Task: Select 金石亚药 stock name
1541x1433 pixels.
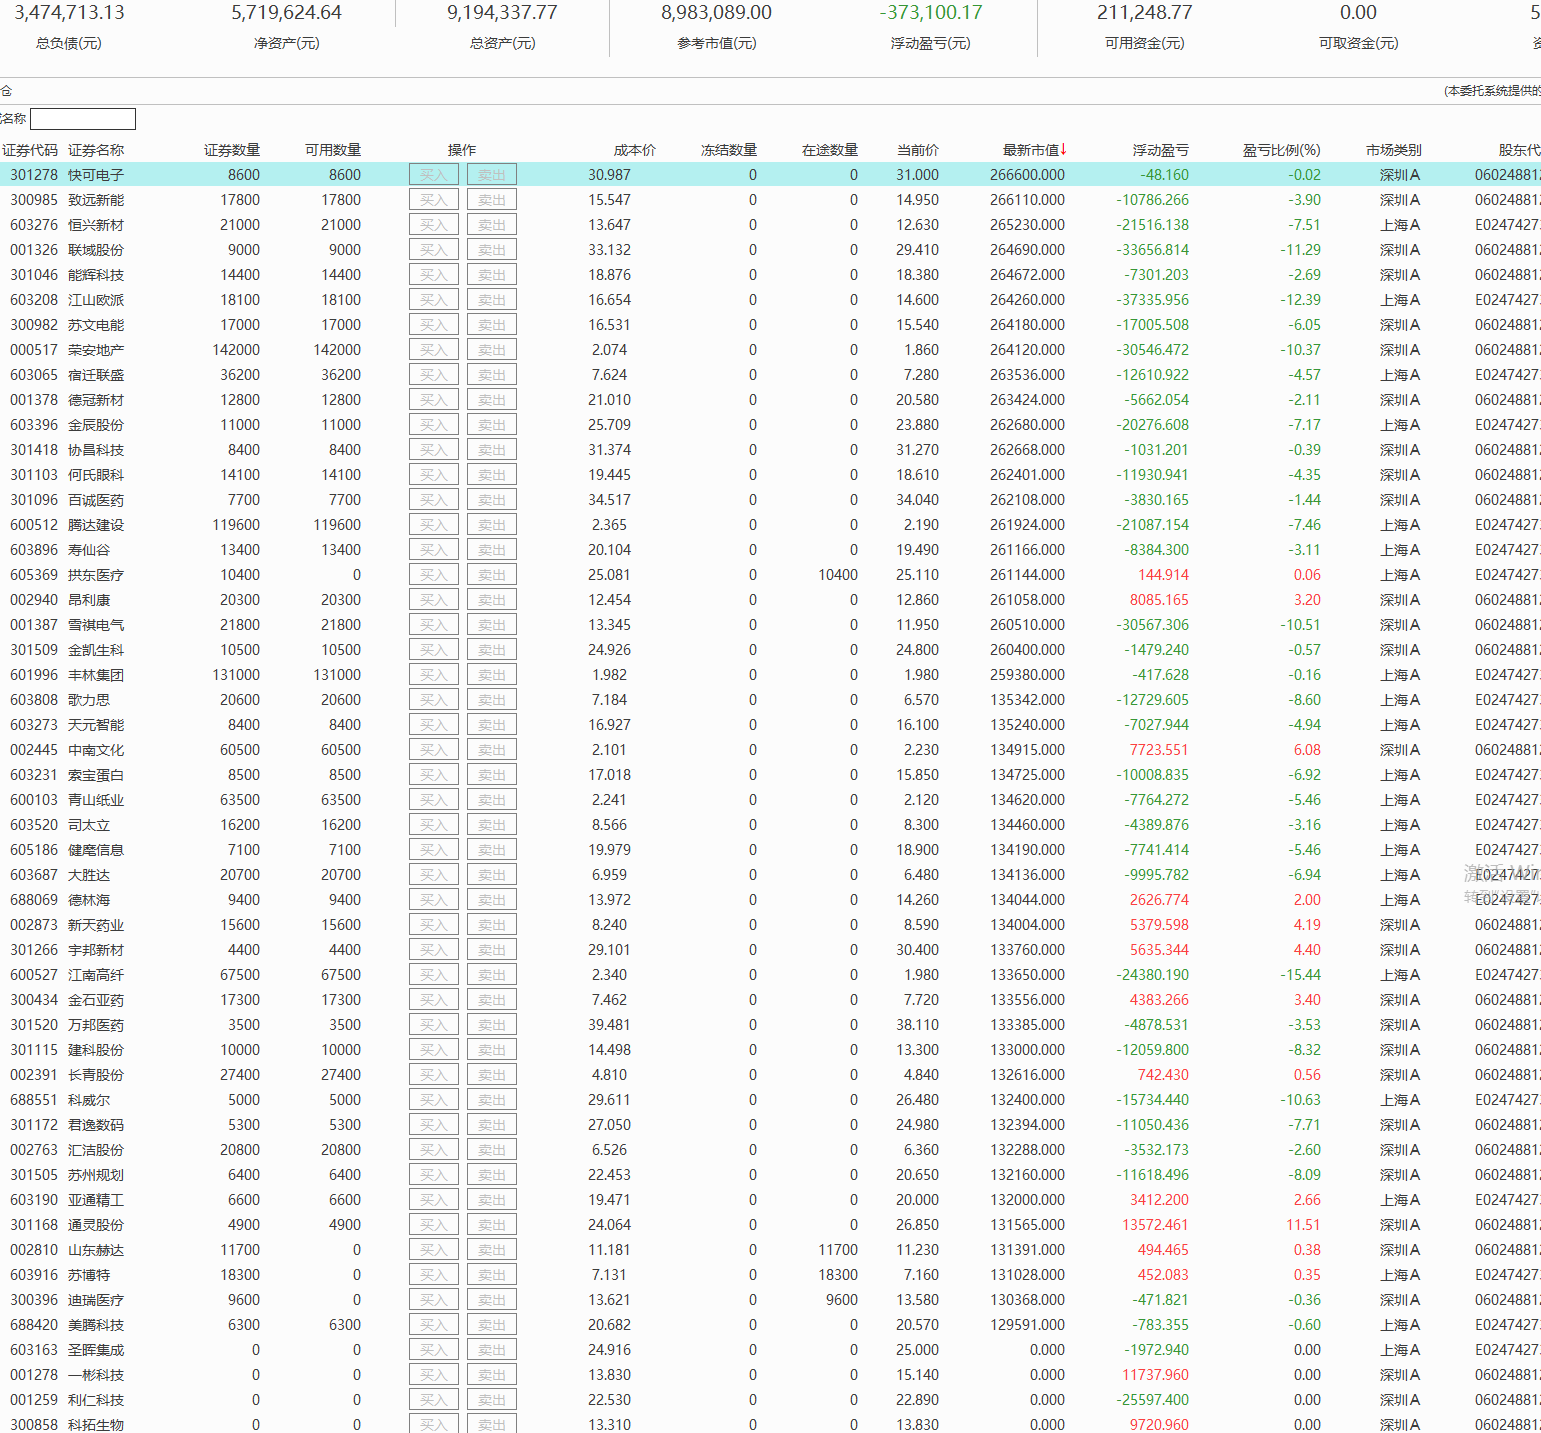Action: 96,1000
